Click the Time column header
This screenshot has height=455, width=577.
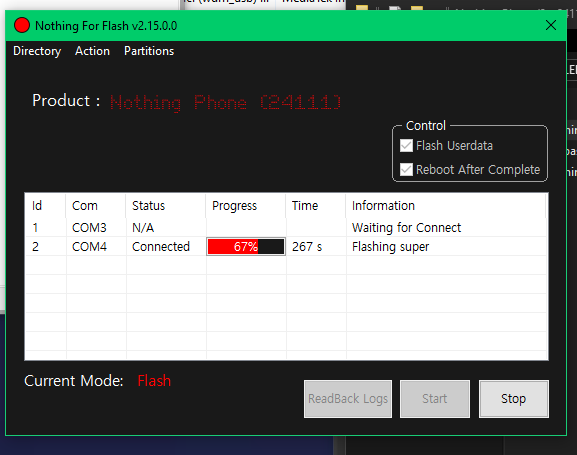coord(315,205)
